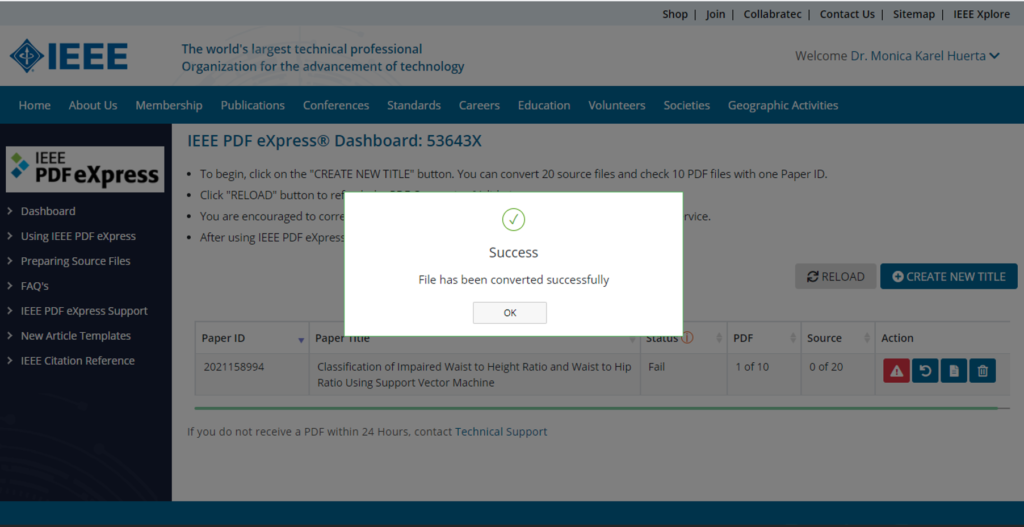Open IEEE Citation Reference sidebar item
Screen dimensions: 1024x527
(78, 360)
